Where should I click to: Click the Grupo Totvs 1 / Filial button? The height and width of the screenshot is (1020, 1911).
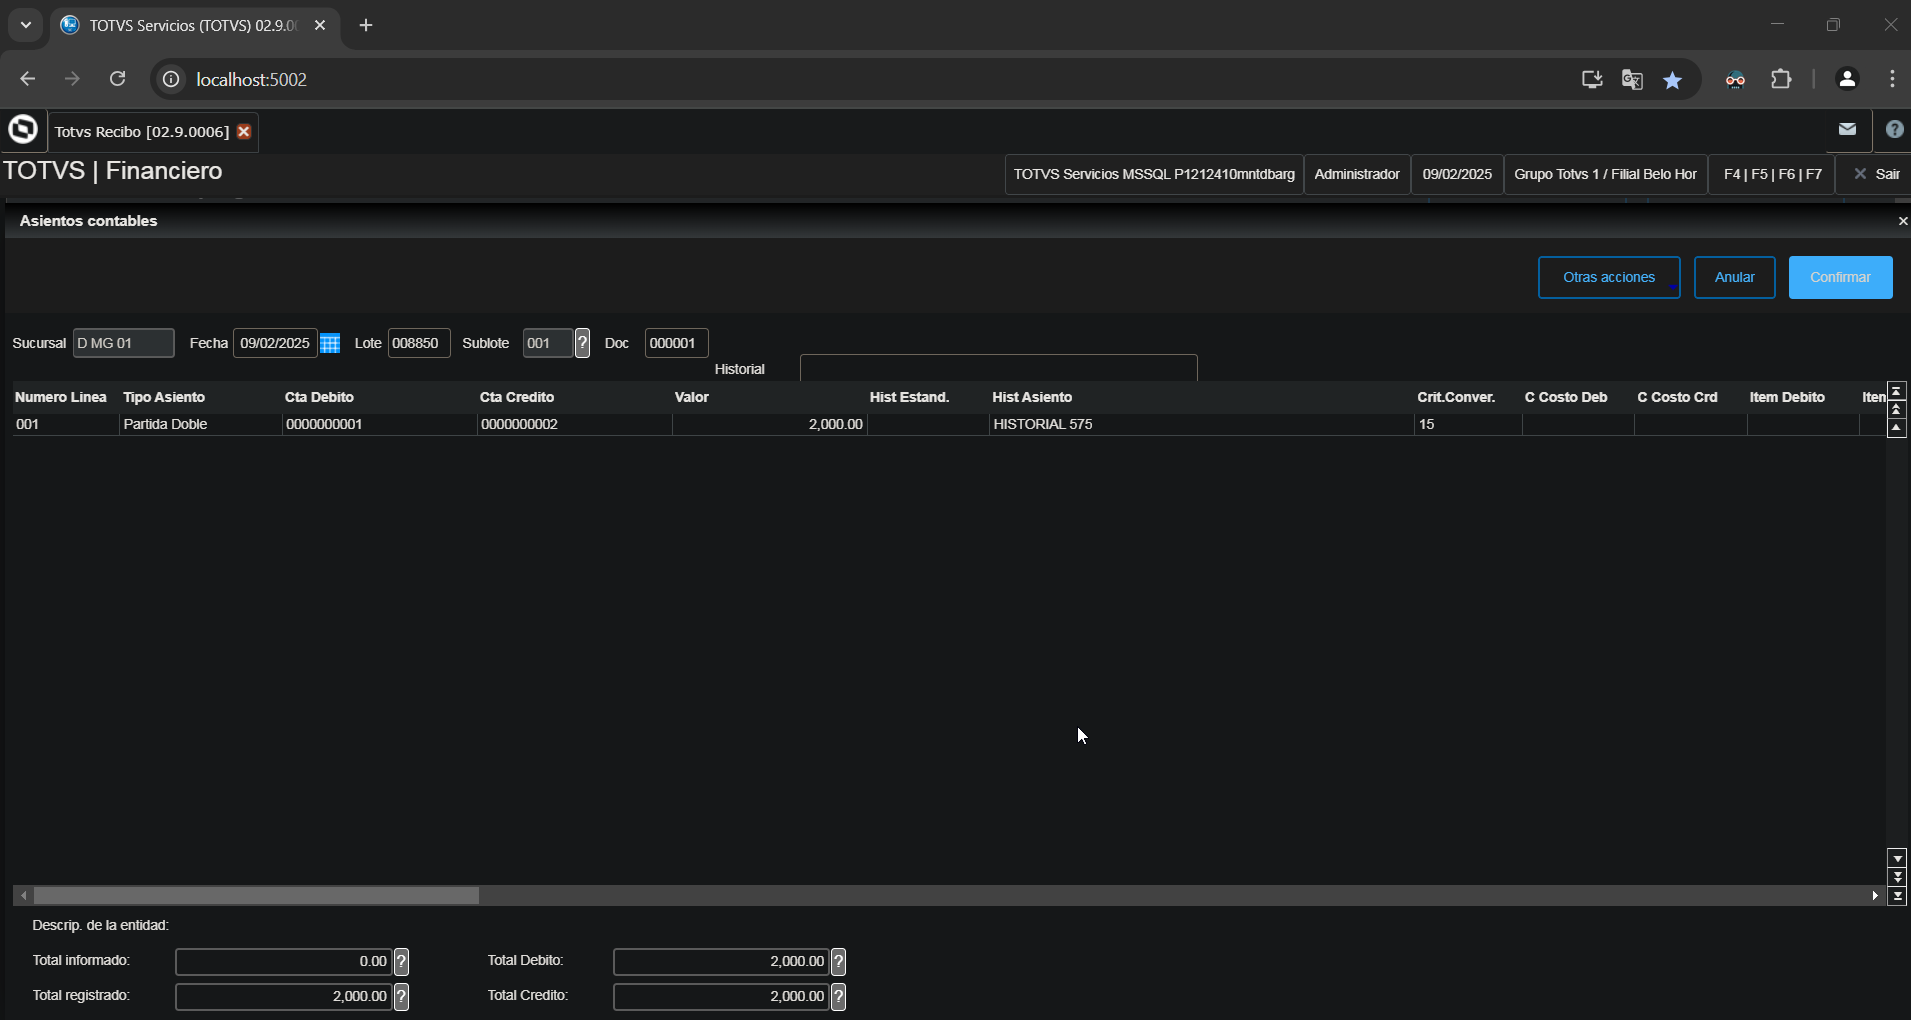[1605, 174]
